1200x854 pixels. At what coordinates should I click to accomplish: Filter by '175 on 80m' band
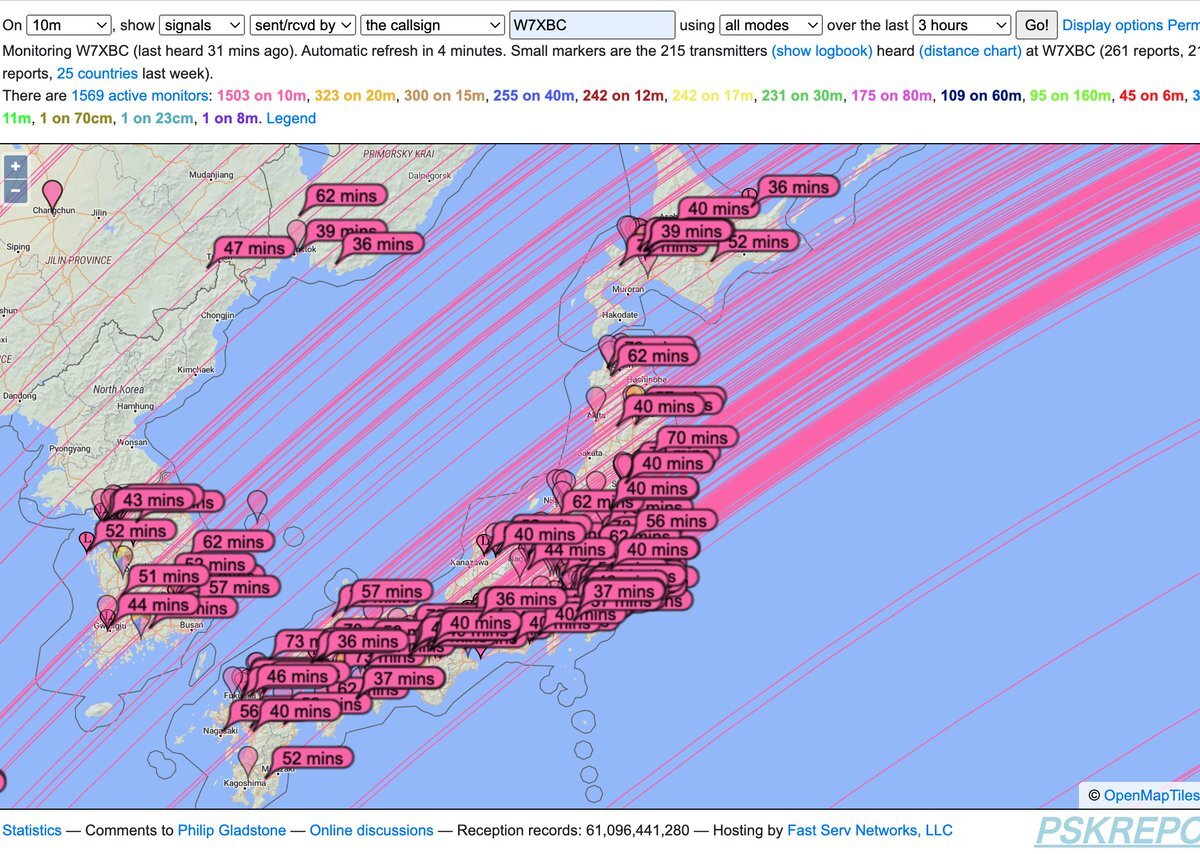892,95
